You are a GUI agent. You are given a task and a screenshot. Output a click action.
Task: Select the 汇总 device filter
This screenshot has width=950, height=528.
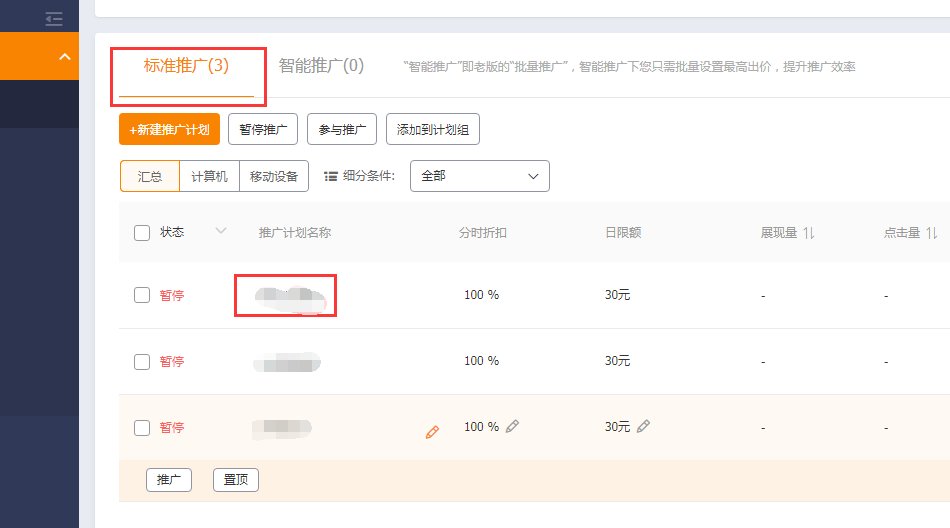(150, 176)
